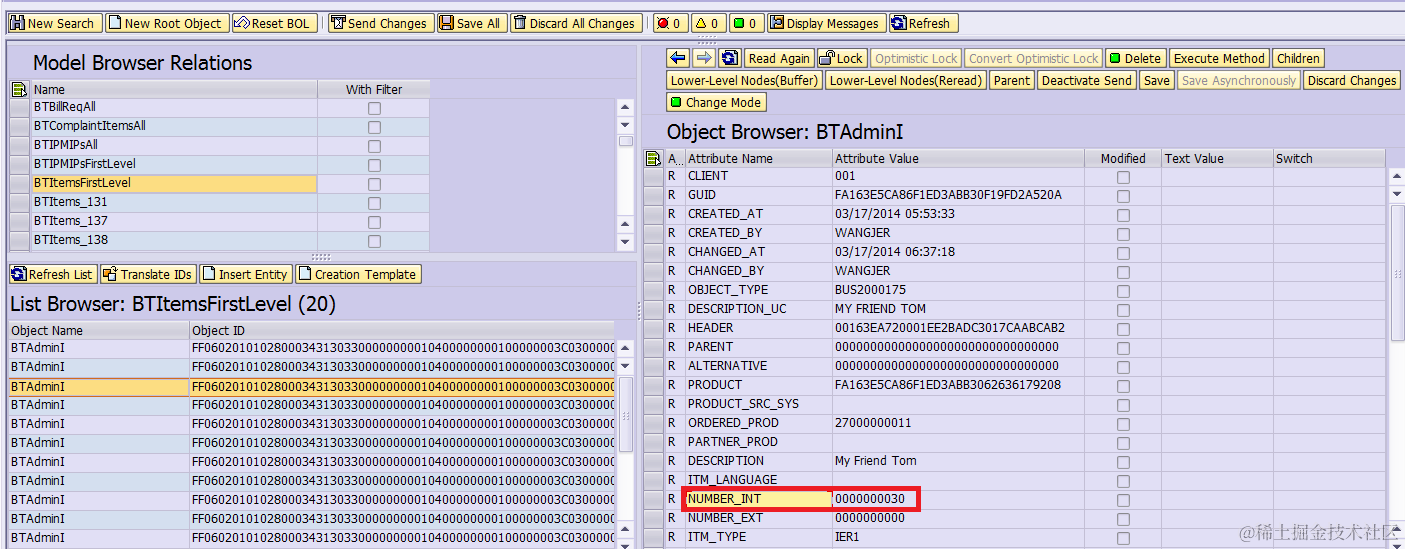The height and width of the screenshot is (549, 1405).
Task: Click the New Search toolbar button
Action: point(53,23)
